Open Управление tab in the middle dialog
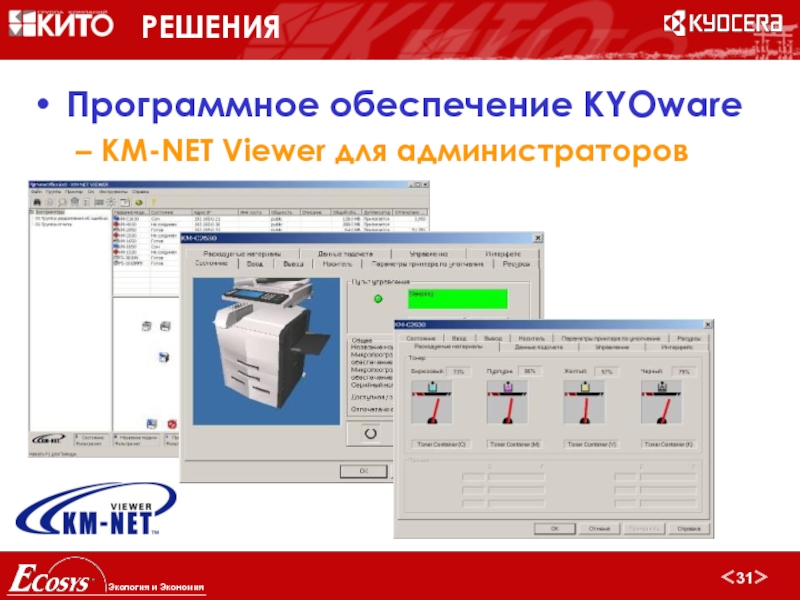 (429, 254)
